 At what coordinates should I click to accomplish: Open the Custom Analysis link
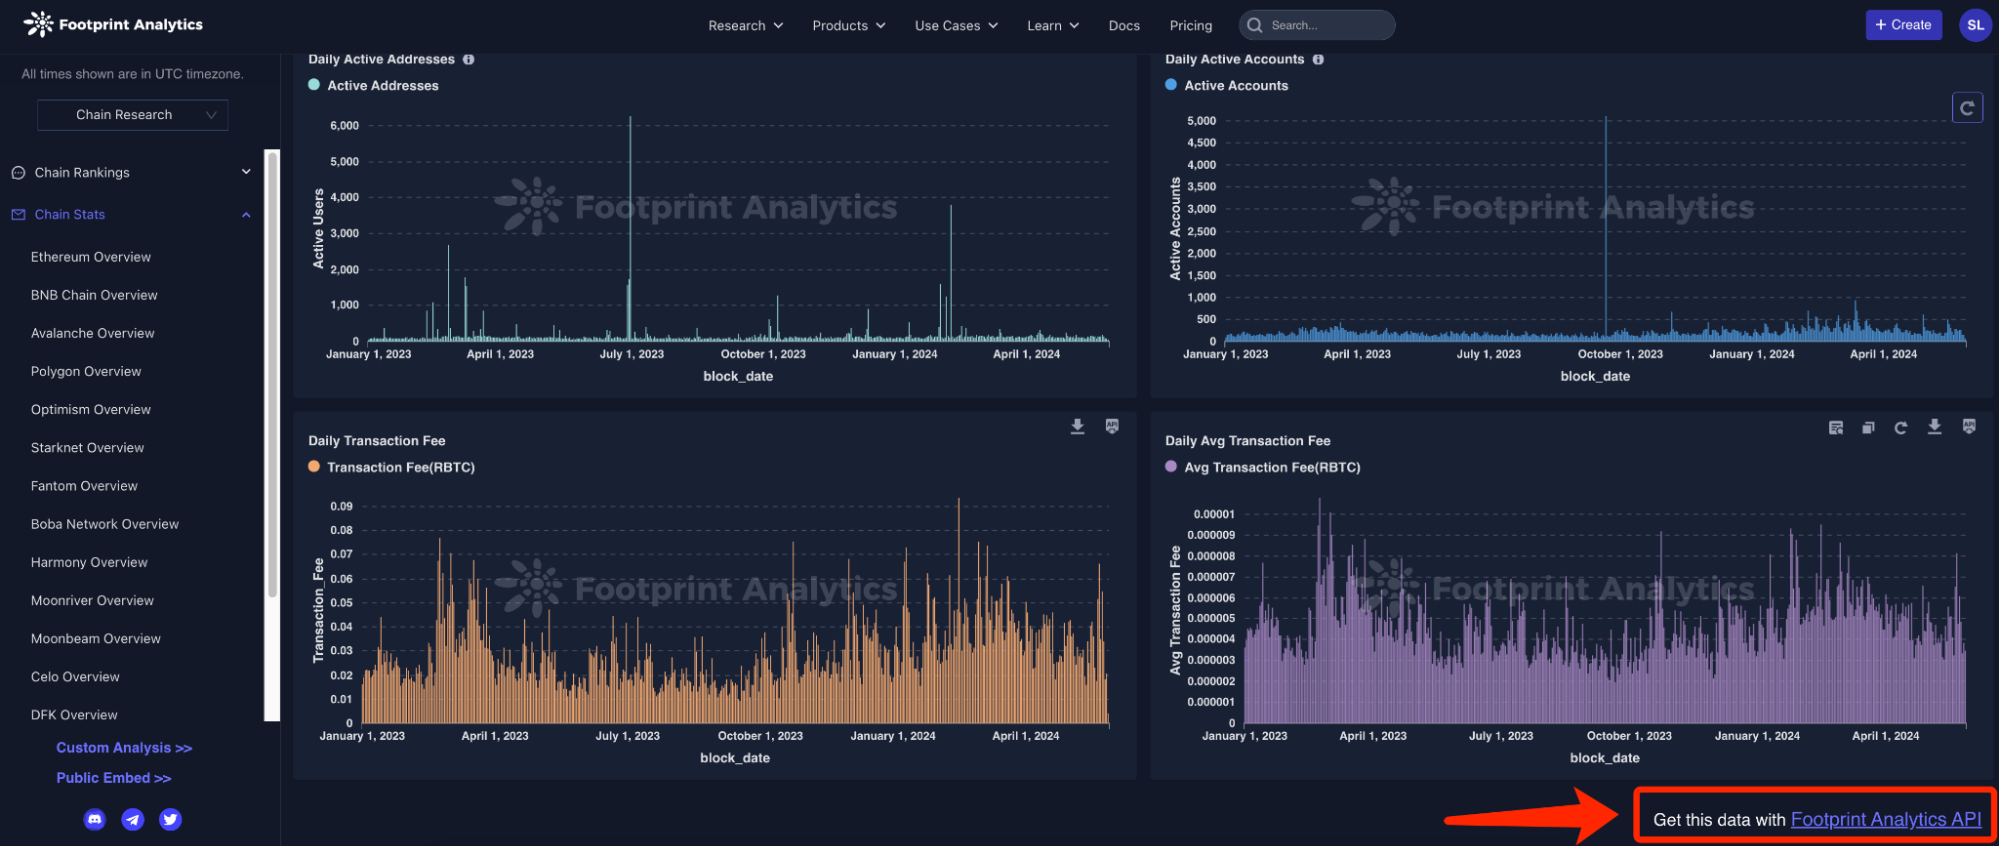click(x=124, y=748)
